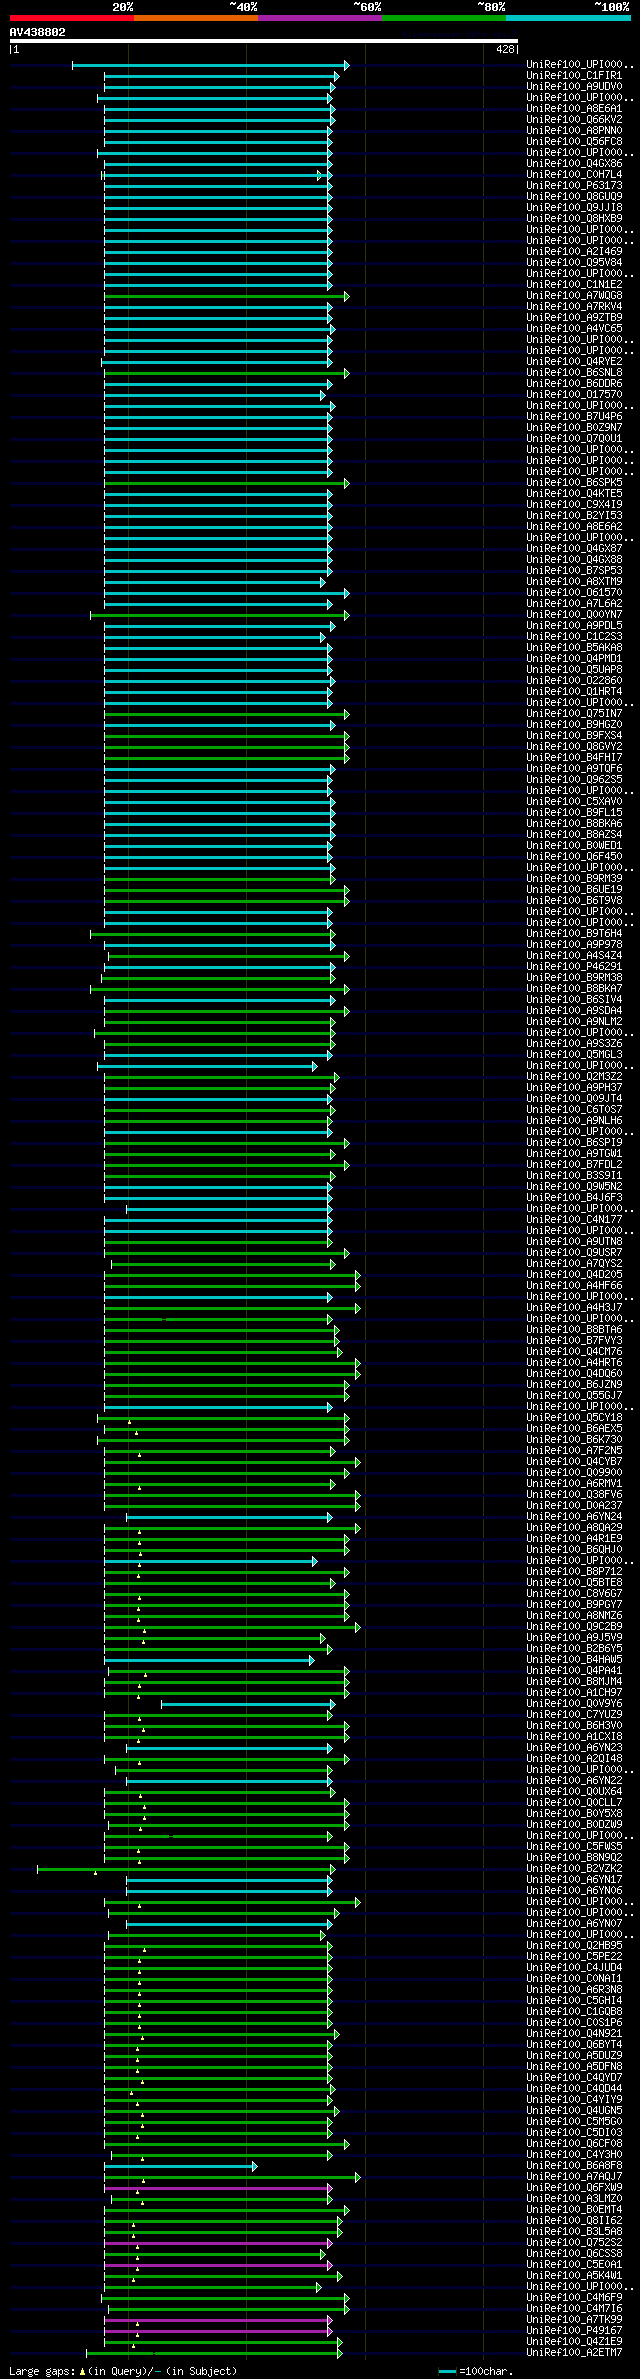Select the UniRef100_A4R1E9 label
This screenshot has width=640, height=2379.
click(574, 1538)
